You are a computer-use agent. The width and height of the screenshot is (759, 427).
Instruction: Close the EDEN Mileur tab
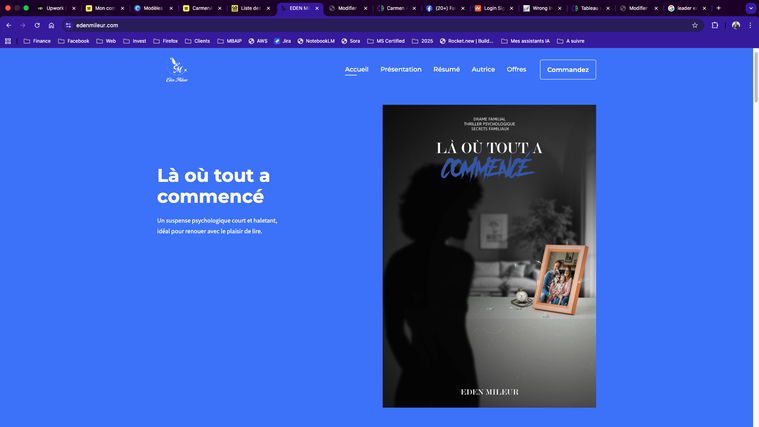click(x=317, y=8)
